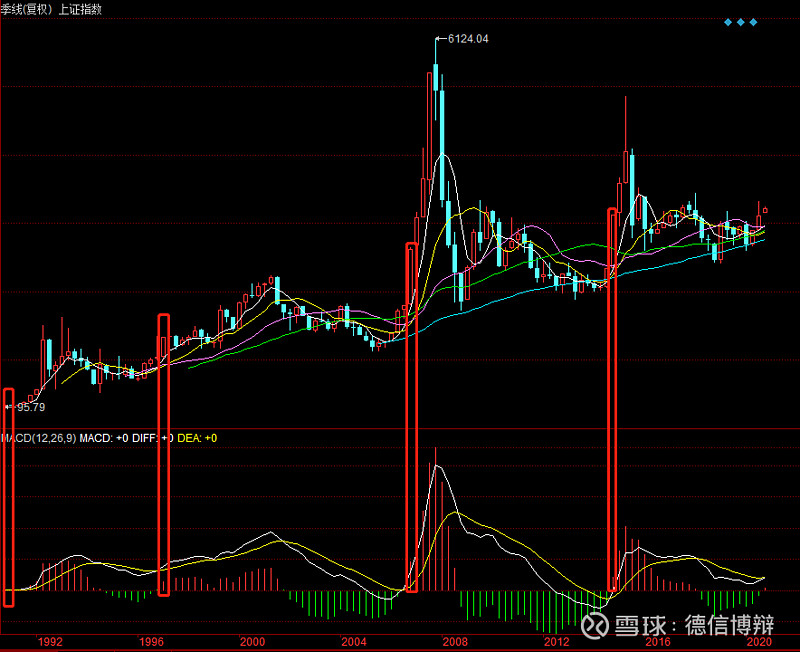This screenshot has width=800, height=652.
Task: Click the 2020 year marker
Action: [759, 641]
